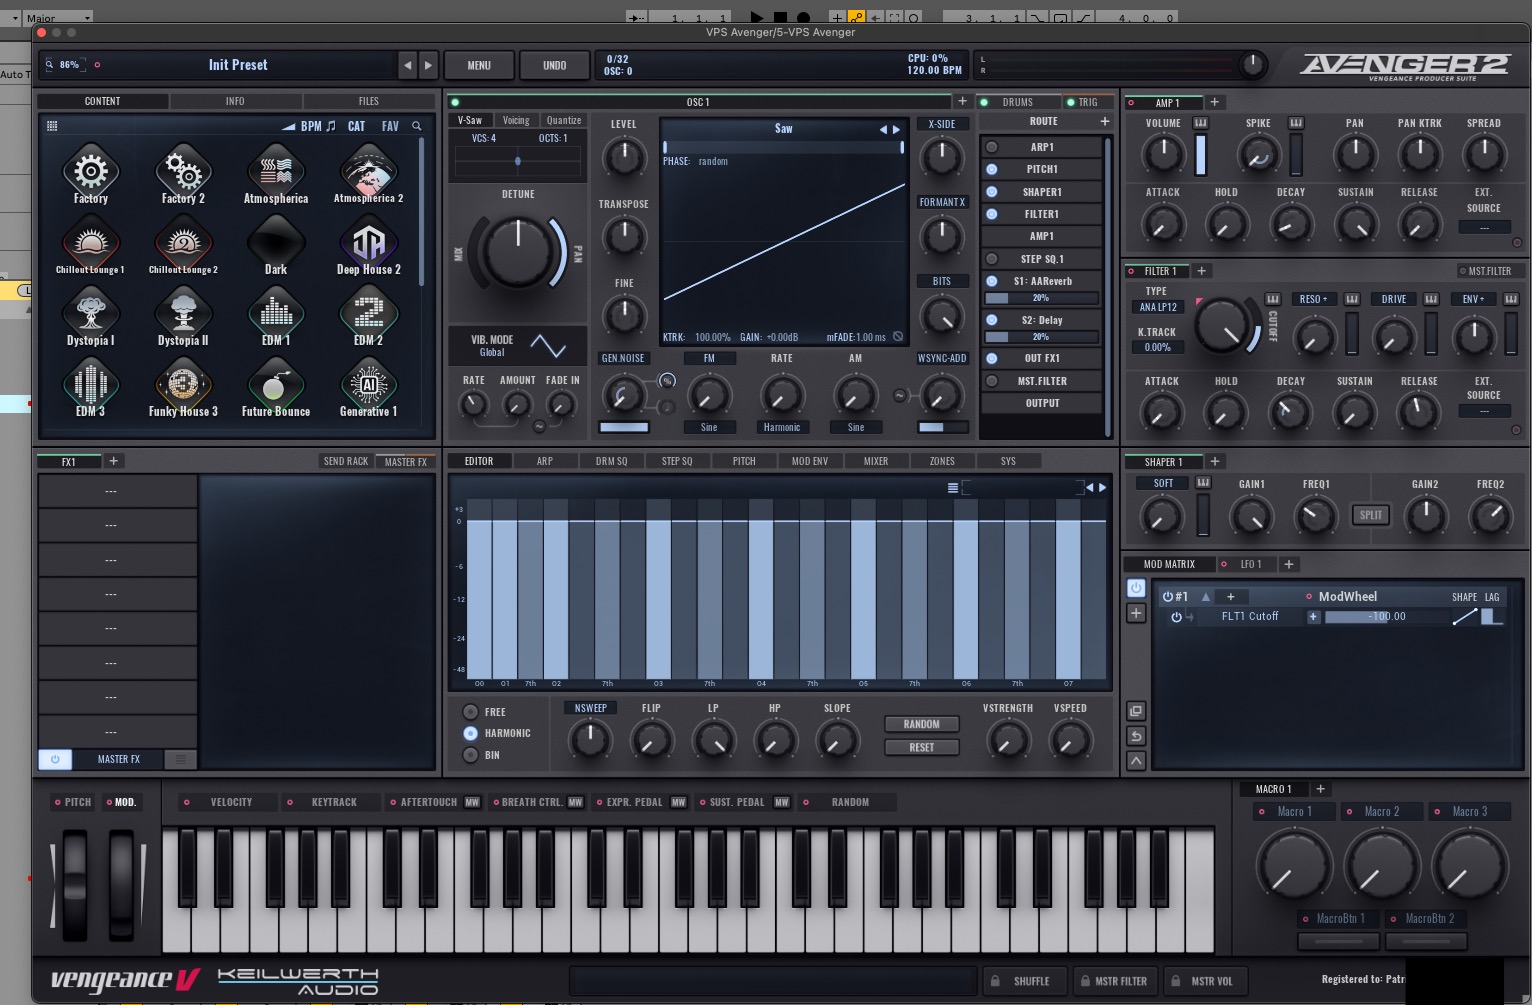This screenshot has width=1532, height=1005.
Task: Adjust the FLT1 Cutoff mod amount slider
Action: coord(1387,617)
